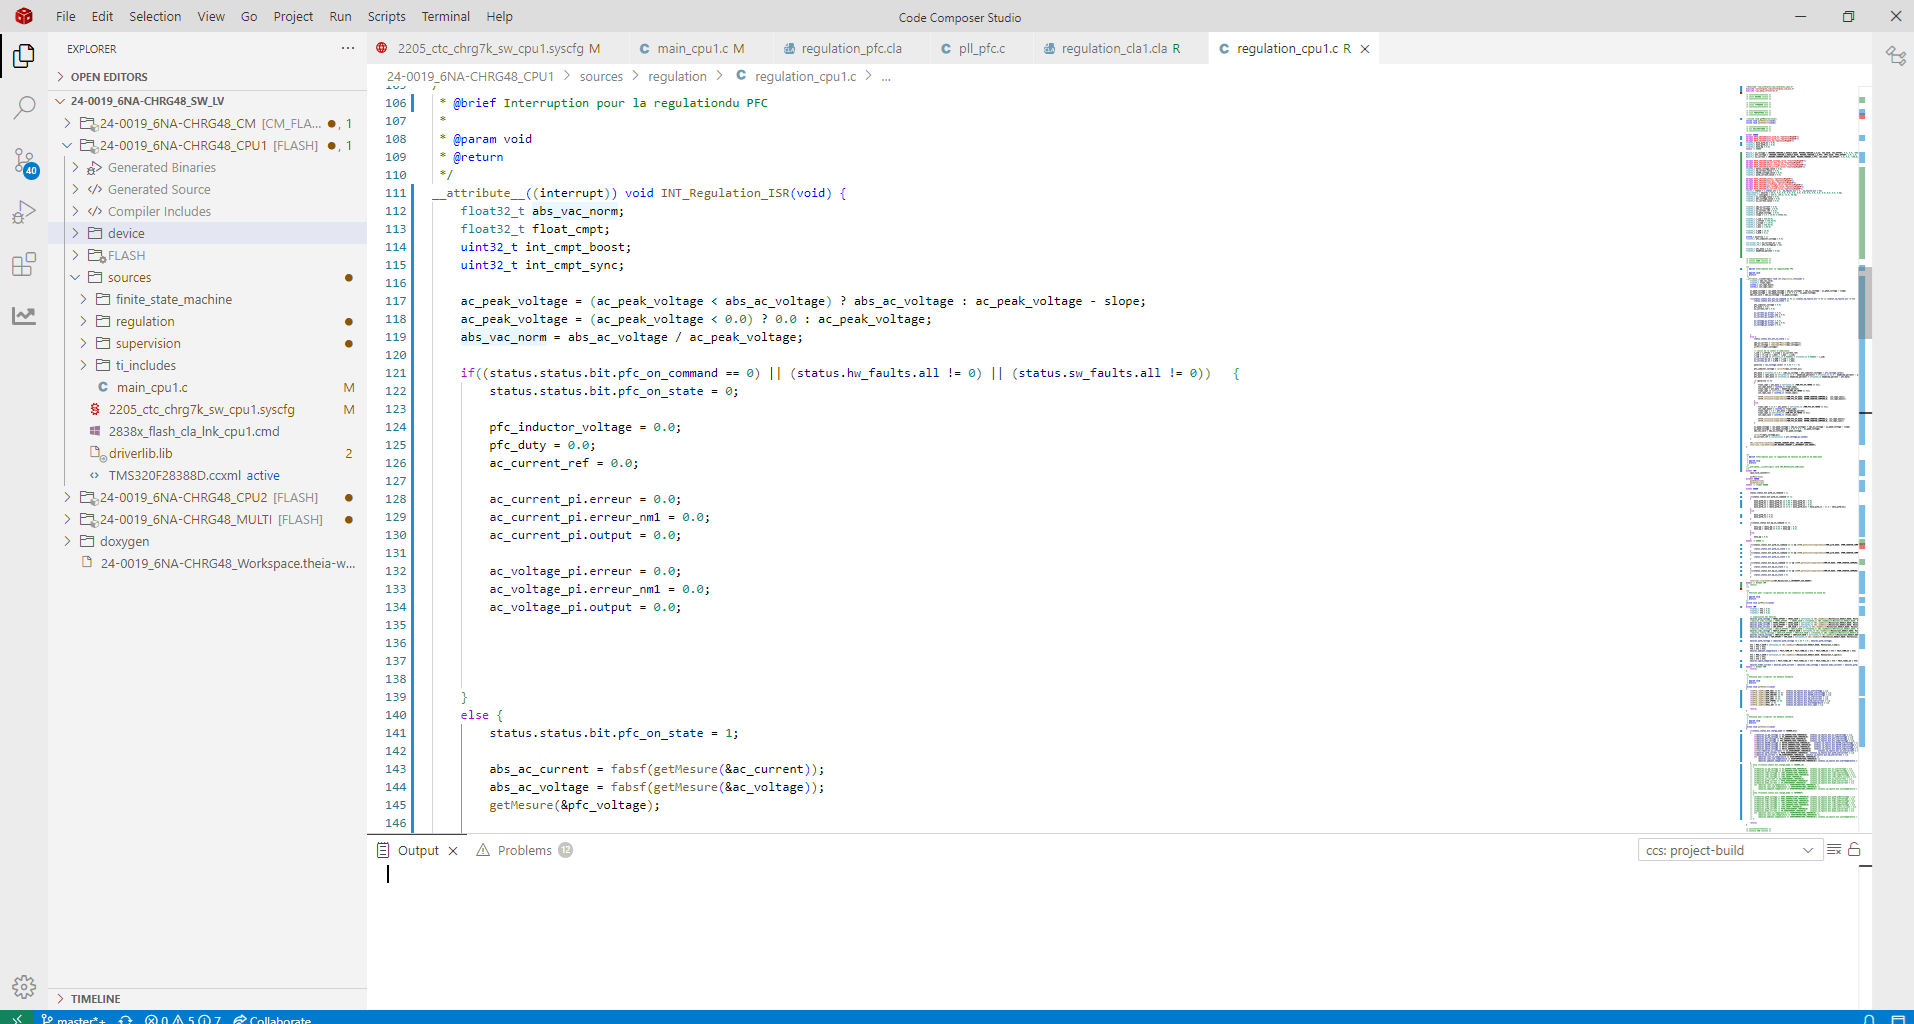The height and width of the screenshot is (1024, 1914).
Task: Click the sources breadcrumb segment
Action: 601,76
